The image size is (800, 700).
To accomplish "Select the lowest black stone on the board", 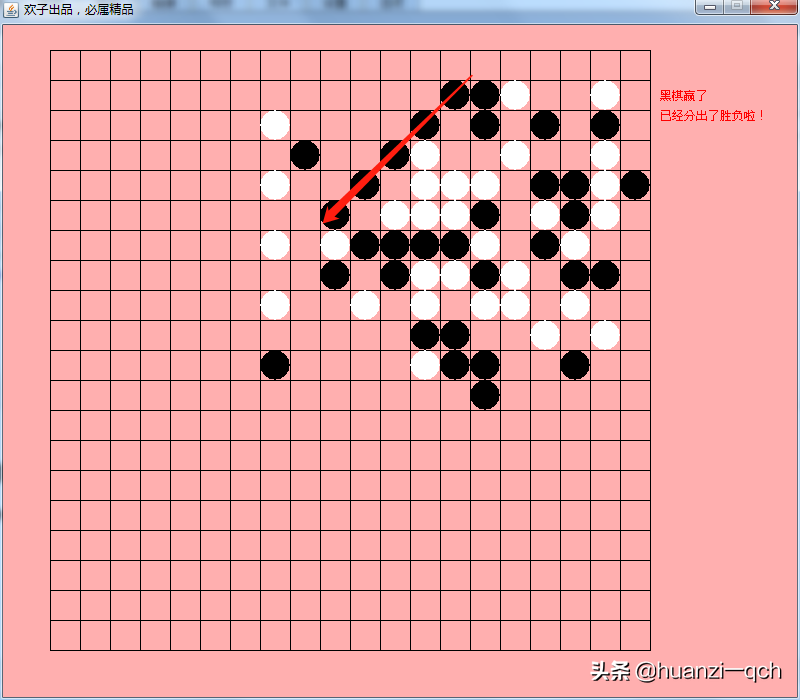I will point(485,395).
